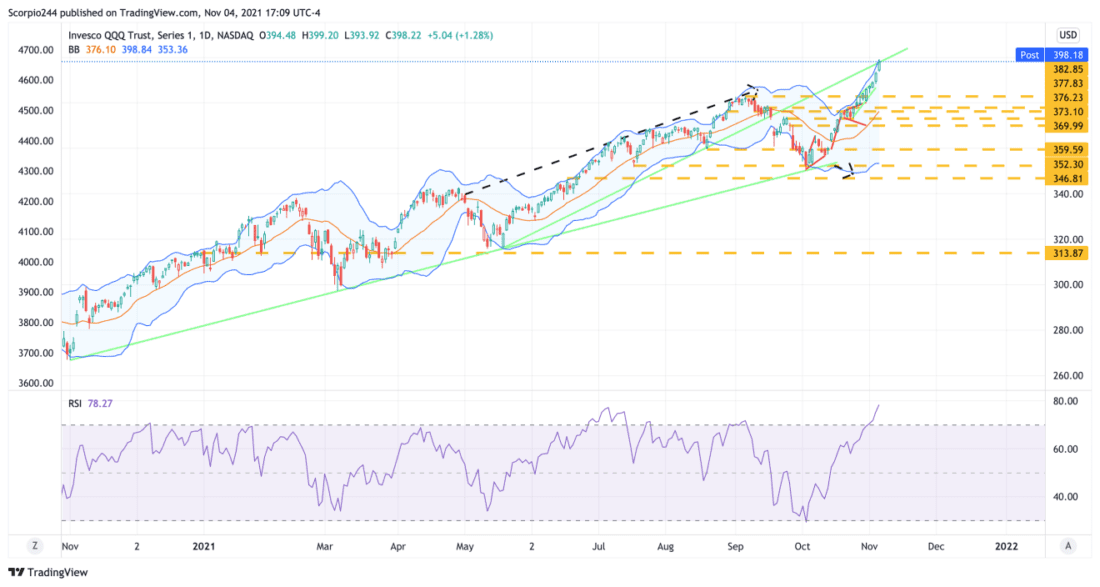
Task: Click the 4700.00 left axis label
Action: (x=36, y=50)
